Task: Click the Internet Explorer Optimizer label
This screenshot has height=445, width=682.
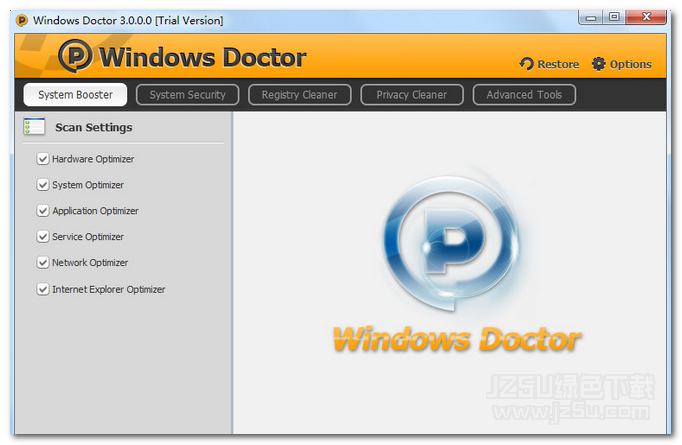Action: 109,289
